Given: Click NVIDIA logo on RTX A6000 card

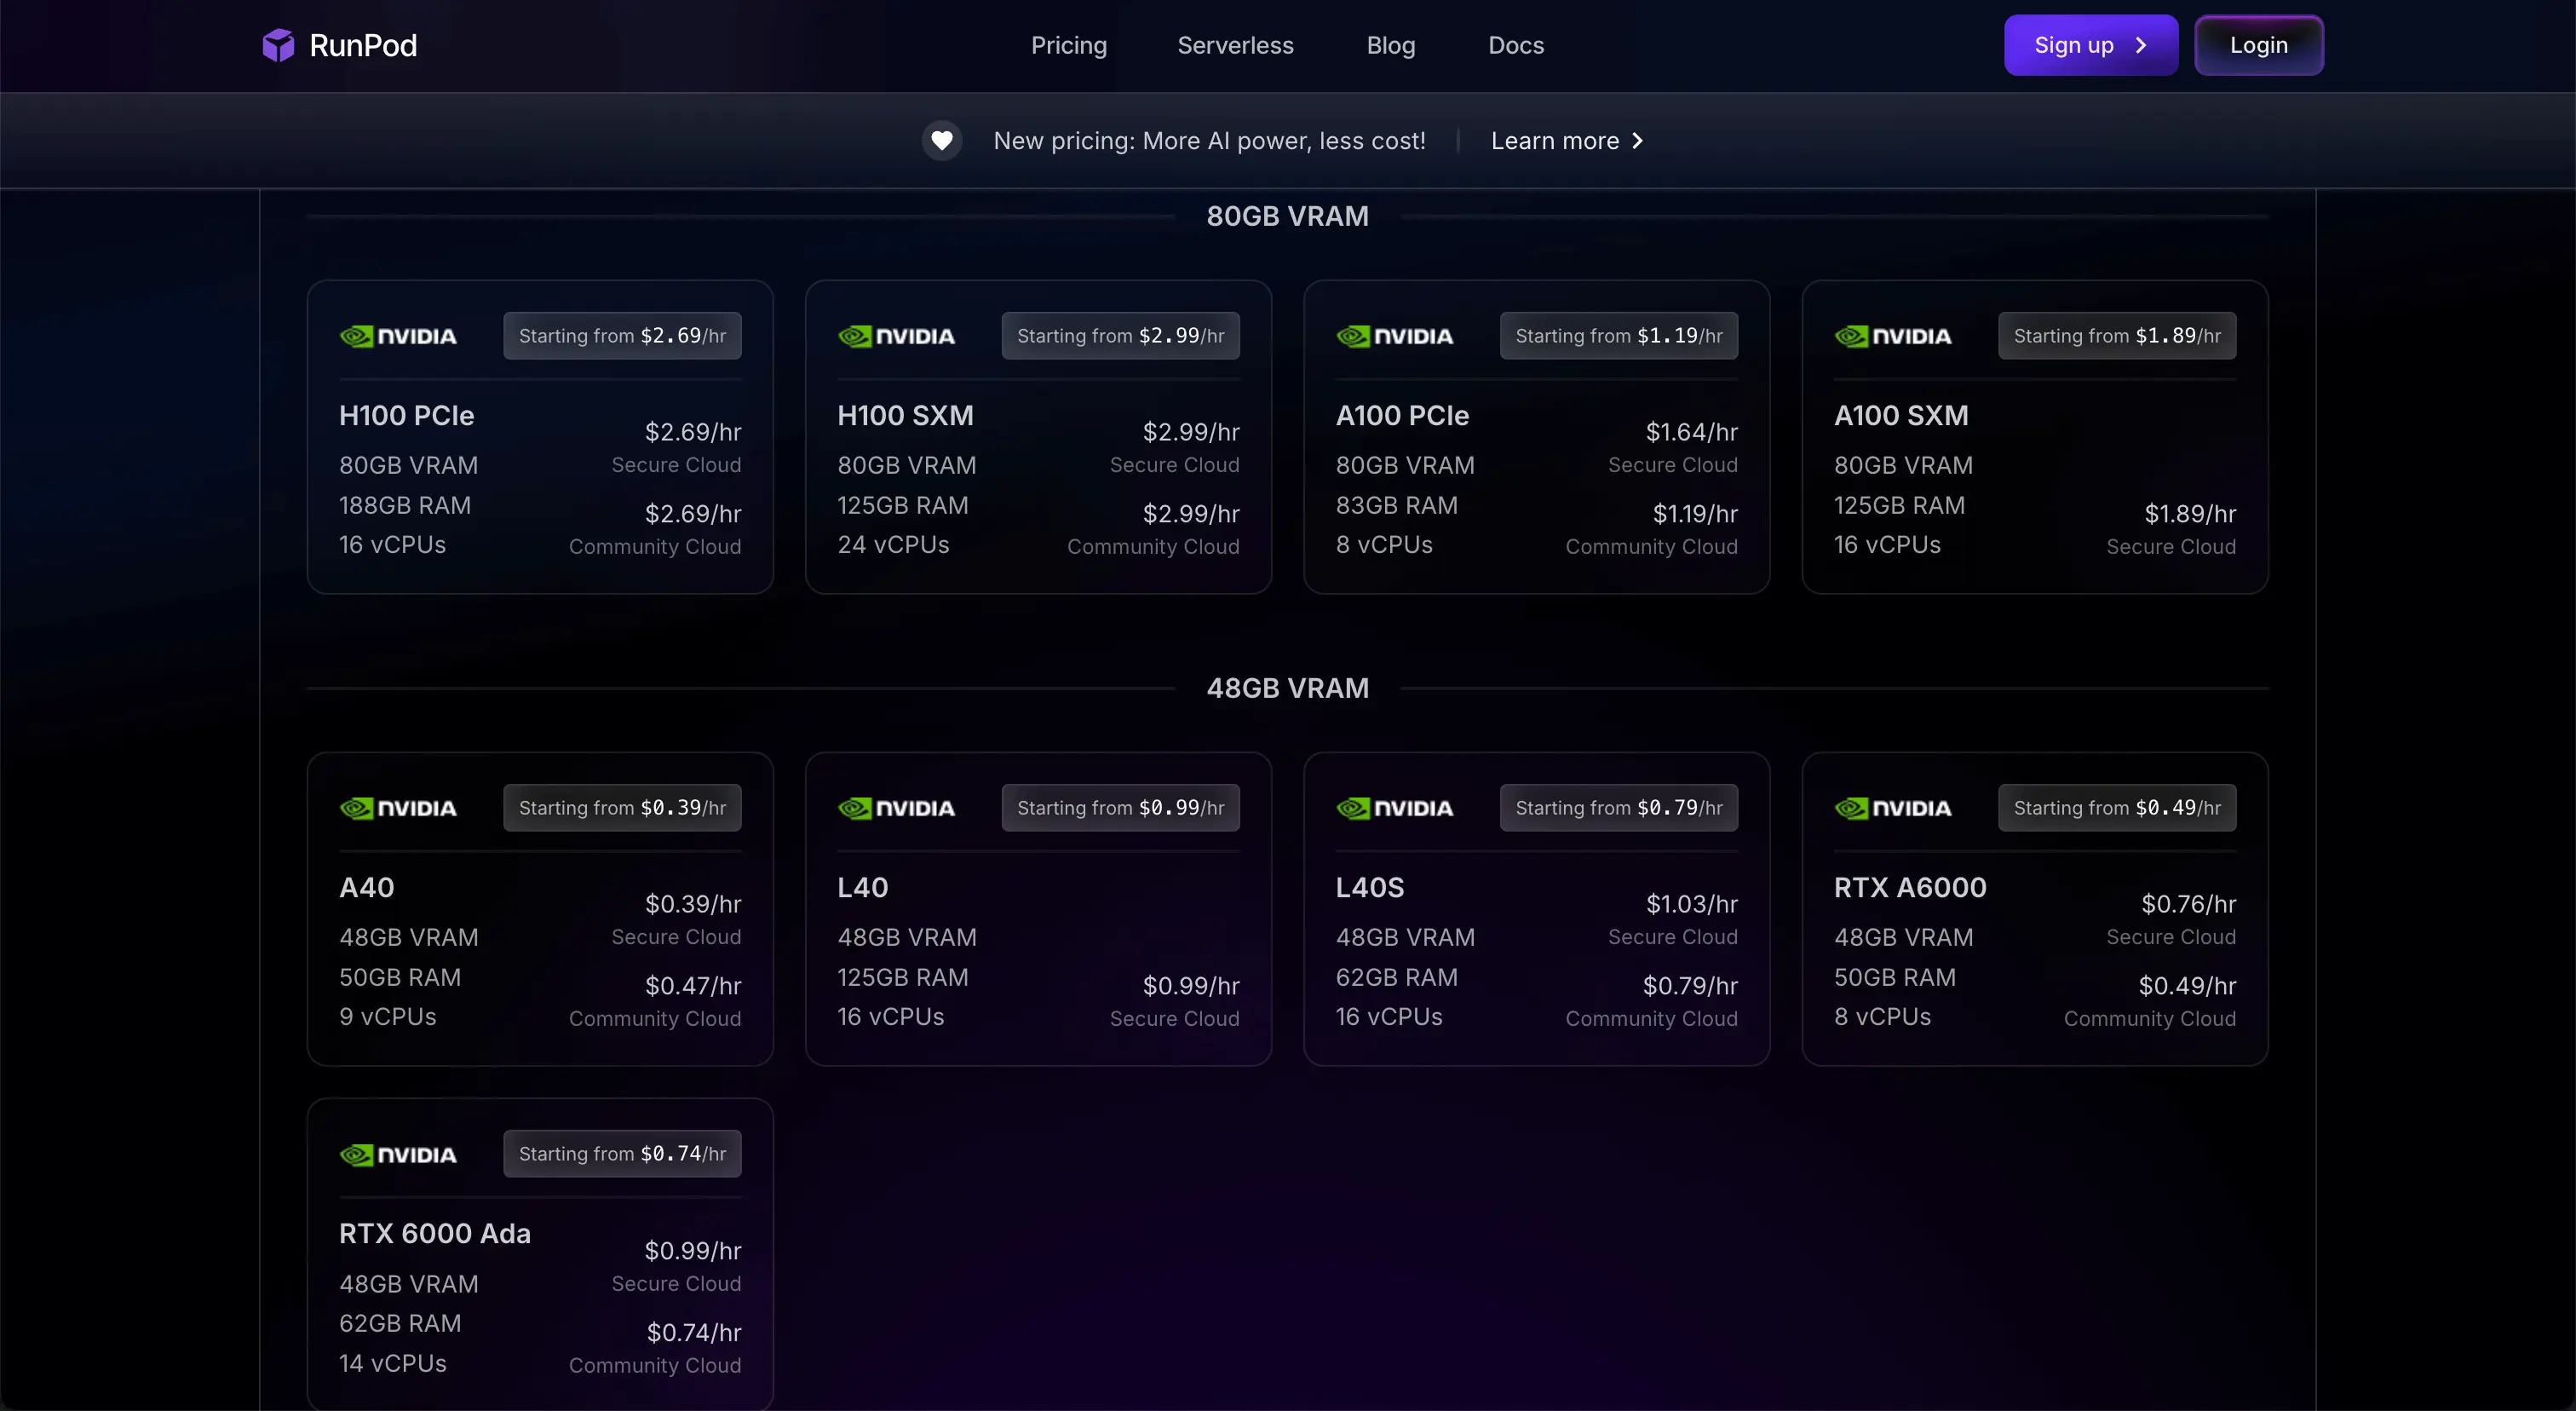Looking at the screenshot, I should point(1892,808).
